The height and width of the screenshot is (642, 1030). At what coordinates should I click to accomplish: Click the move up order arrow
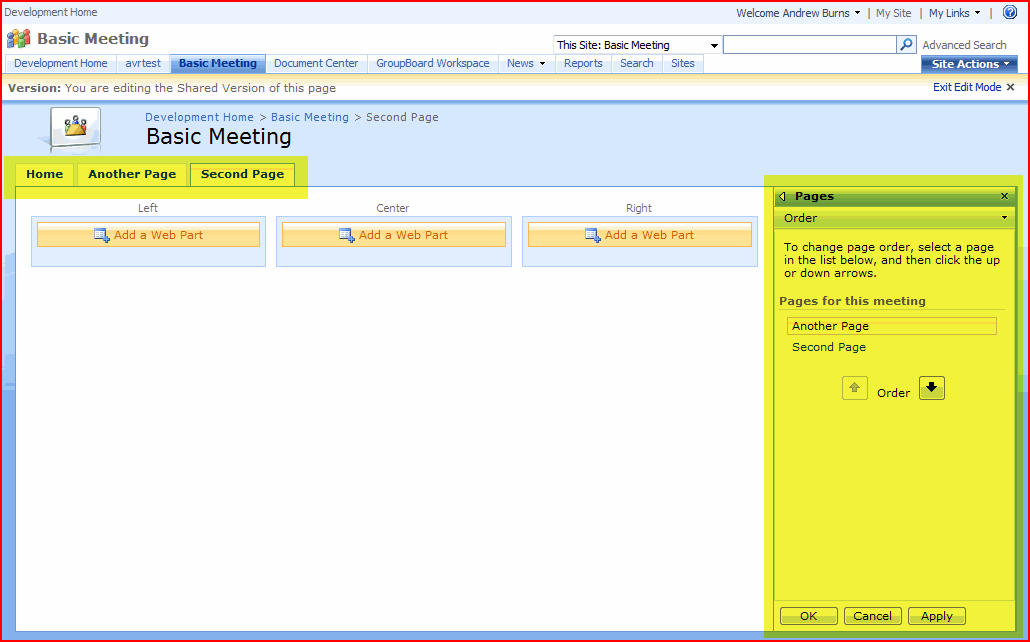[x=855, y=388]
